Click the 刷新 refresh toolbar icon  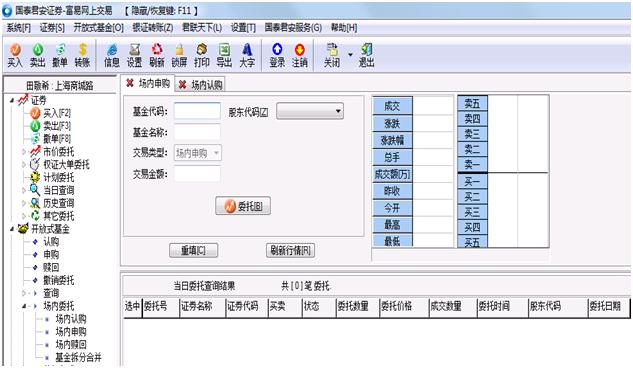157,55
